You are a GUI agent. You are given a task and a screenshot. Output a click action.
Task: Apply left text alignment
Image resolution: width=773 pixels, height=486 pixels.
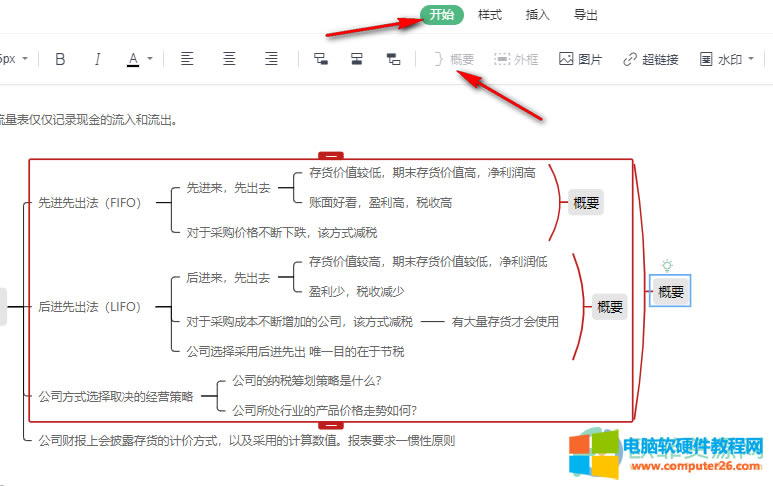[187, 59]
